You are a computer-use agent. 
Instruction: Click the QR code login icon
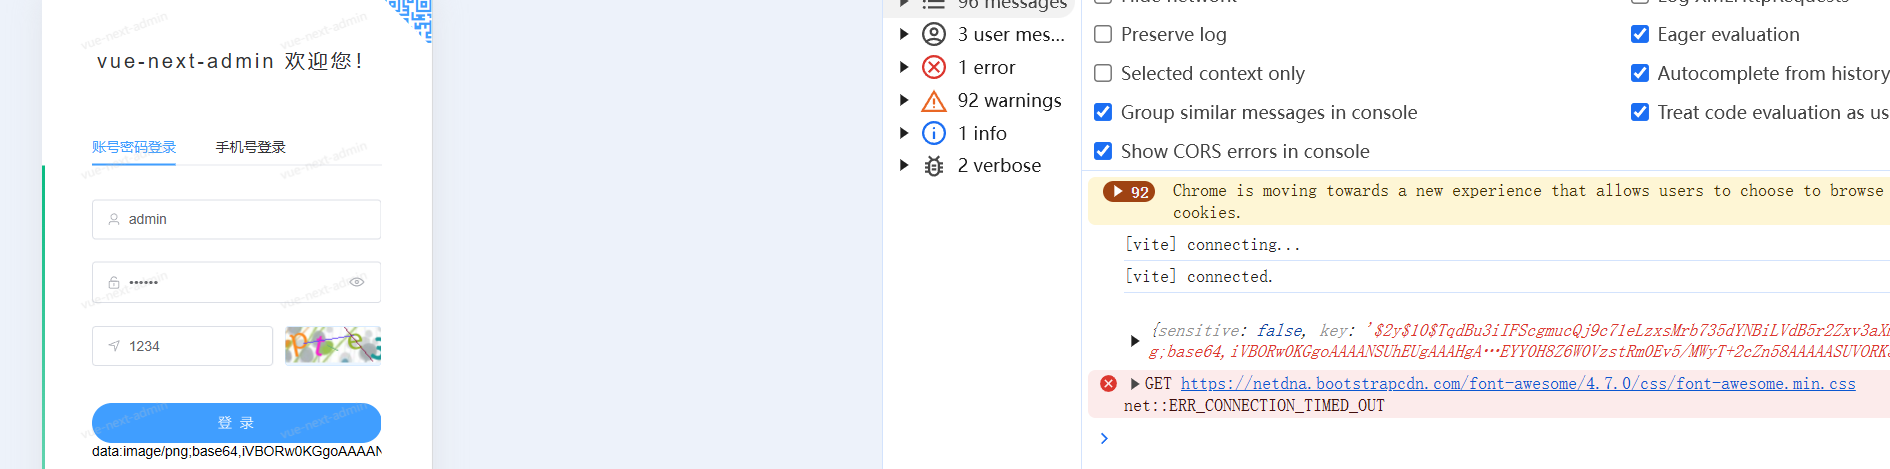click(413, 17)
